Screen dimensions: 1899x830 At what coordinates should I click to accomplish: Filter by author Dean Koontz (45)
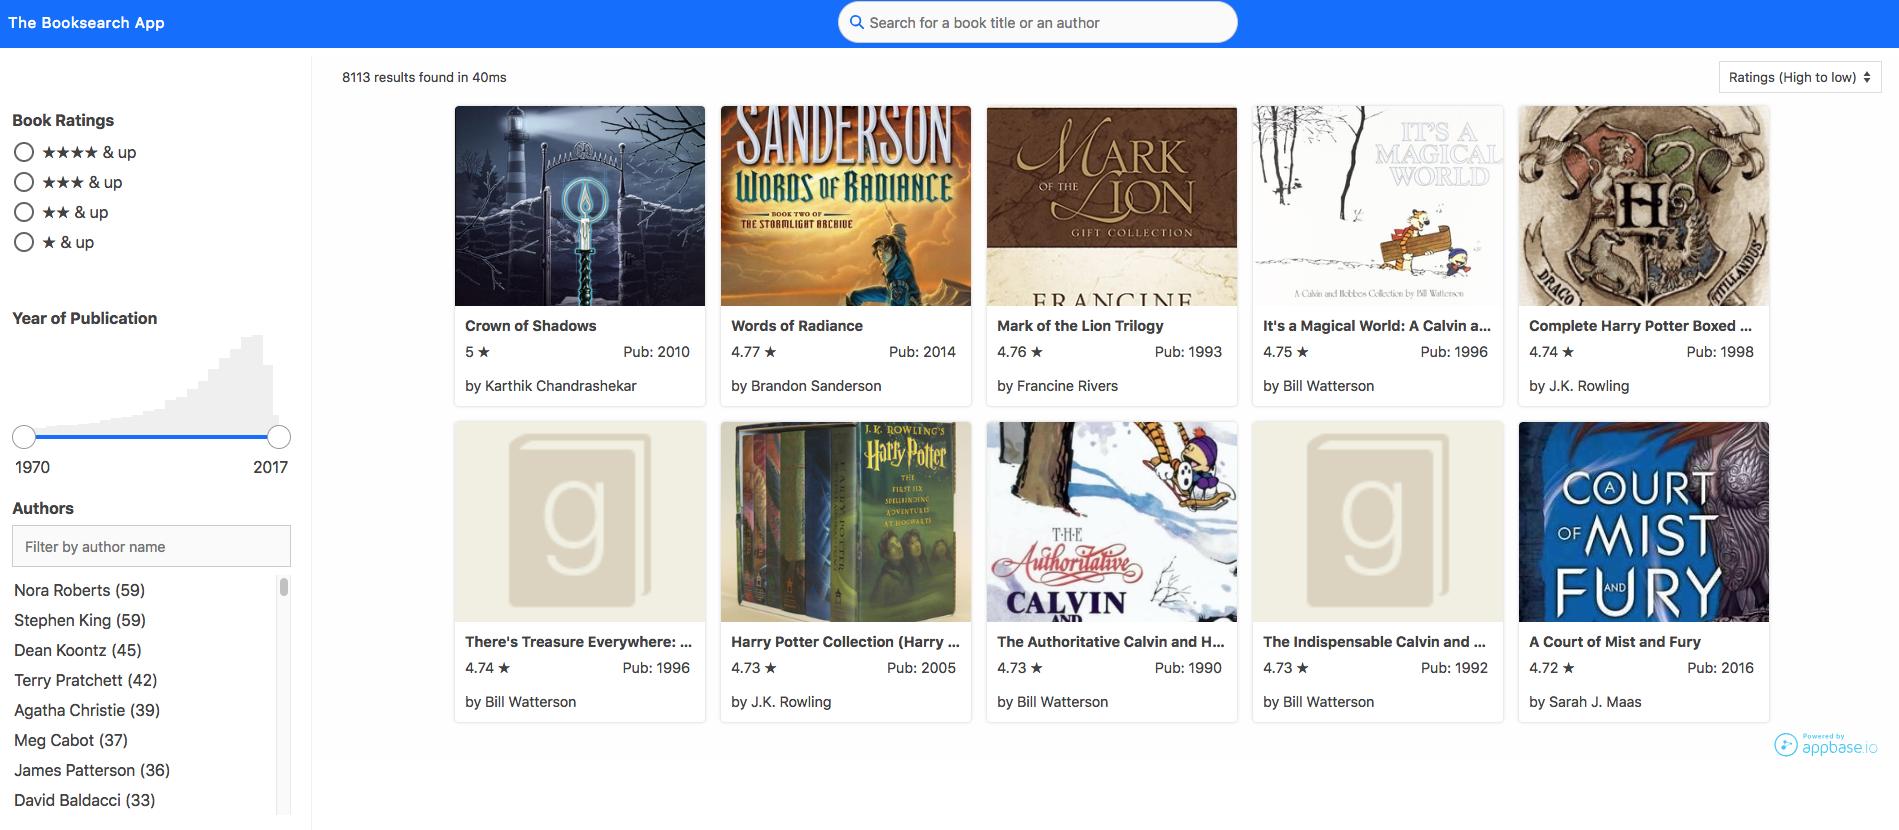(x=78, y=650)
